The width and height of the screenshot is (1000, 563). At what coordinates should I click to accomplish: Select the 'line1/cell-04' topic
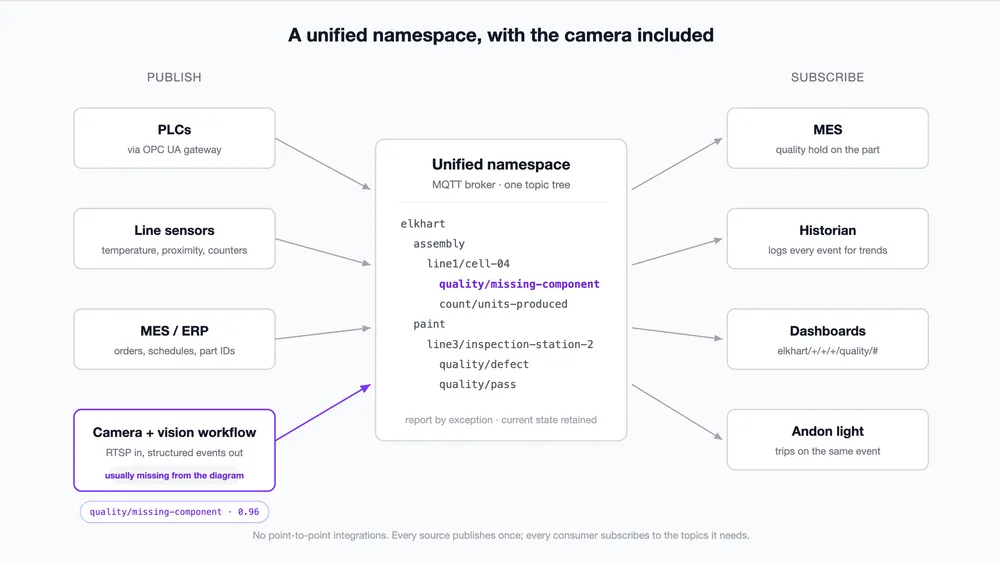468,264
